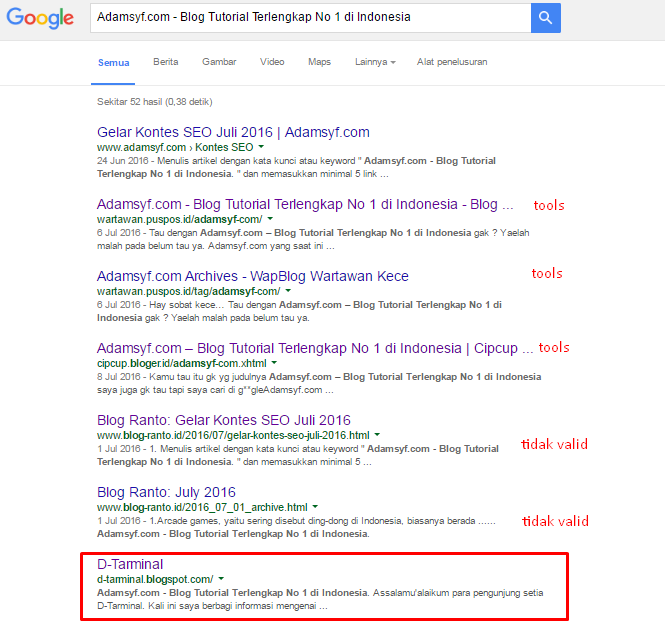Screen dimensions: 665x628
Task: Click the www.blog-ranto.id/2016_07_01_archive.html URL text
Action: [x=202, y=508]
